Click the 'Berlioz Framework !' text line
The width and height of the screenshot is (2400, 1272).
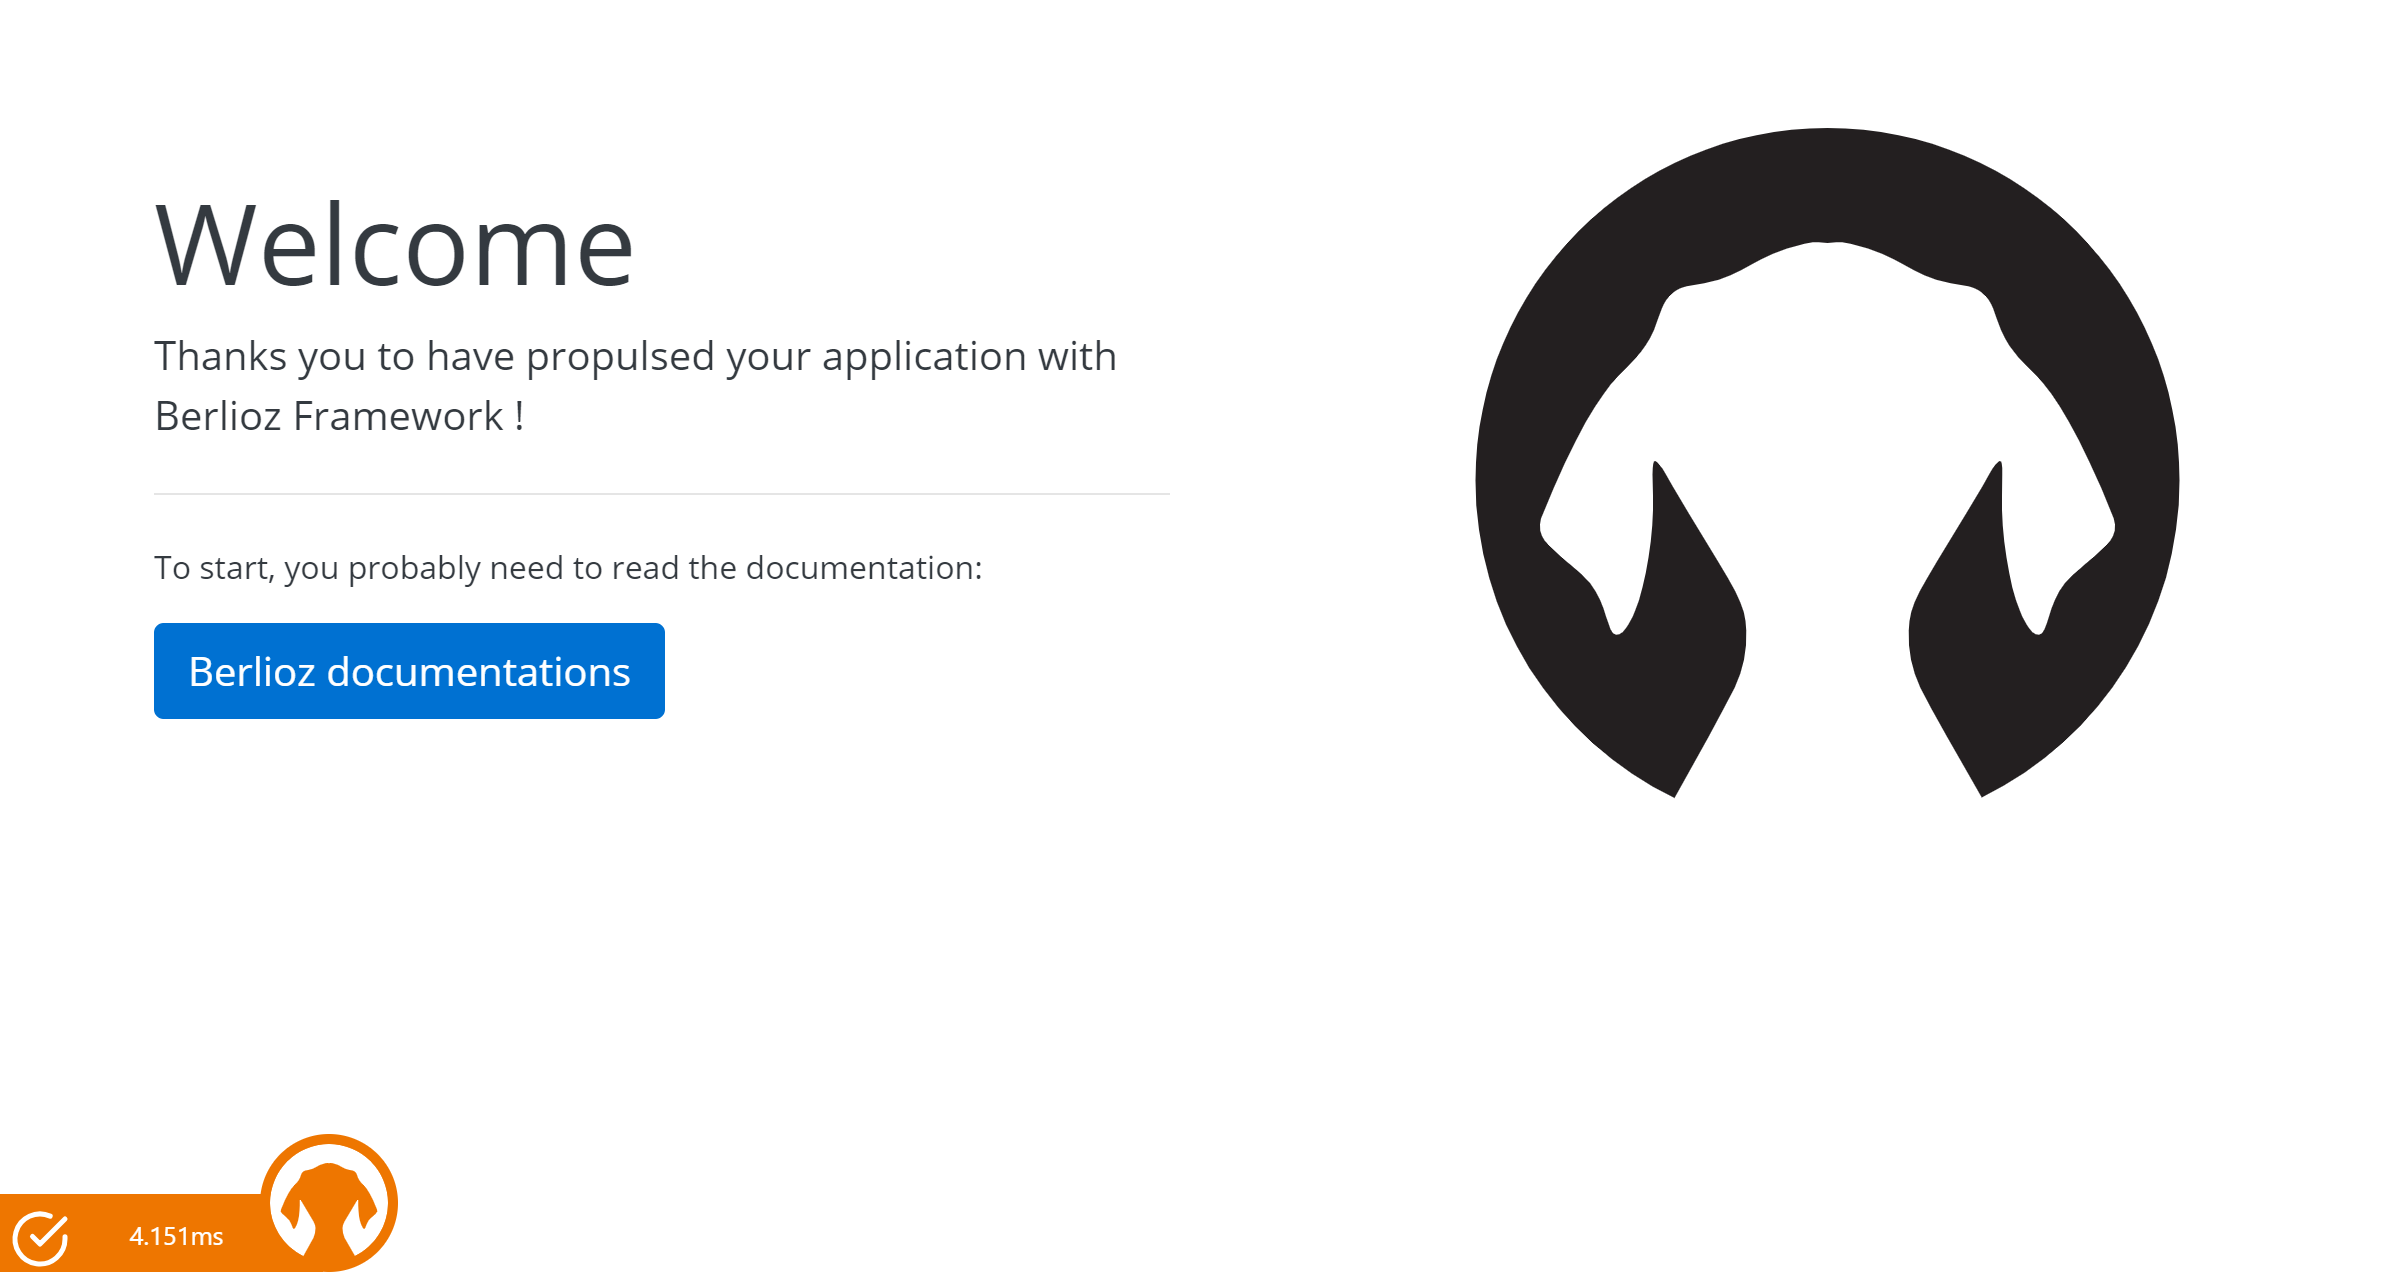pyautogui.click(x=339, y=416)
